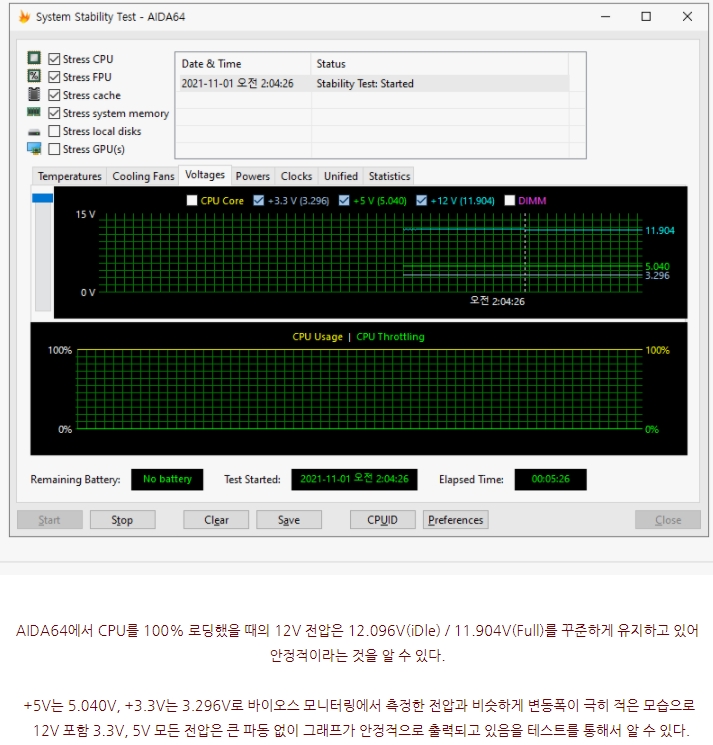Enable the Stress GPU(s) checkbox
The width and height of the screenshot is (713, 745).
[x=54, y=149]
